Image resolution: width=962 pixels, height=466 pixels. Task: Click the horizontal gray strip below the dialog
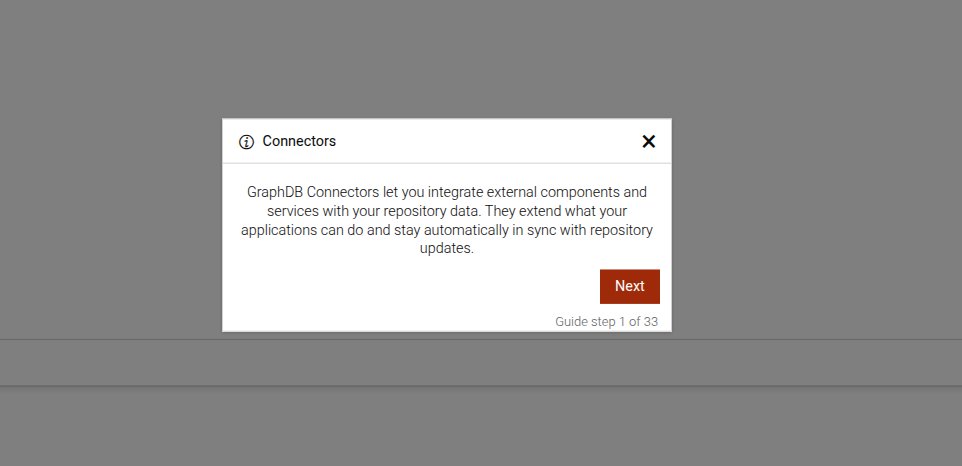pos(480,362)
